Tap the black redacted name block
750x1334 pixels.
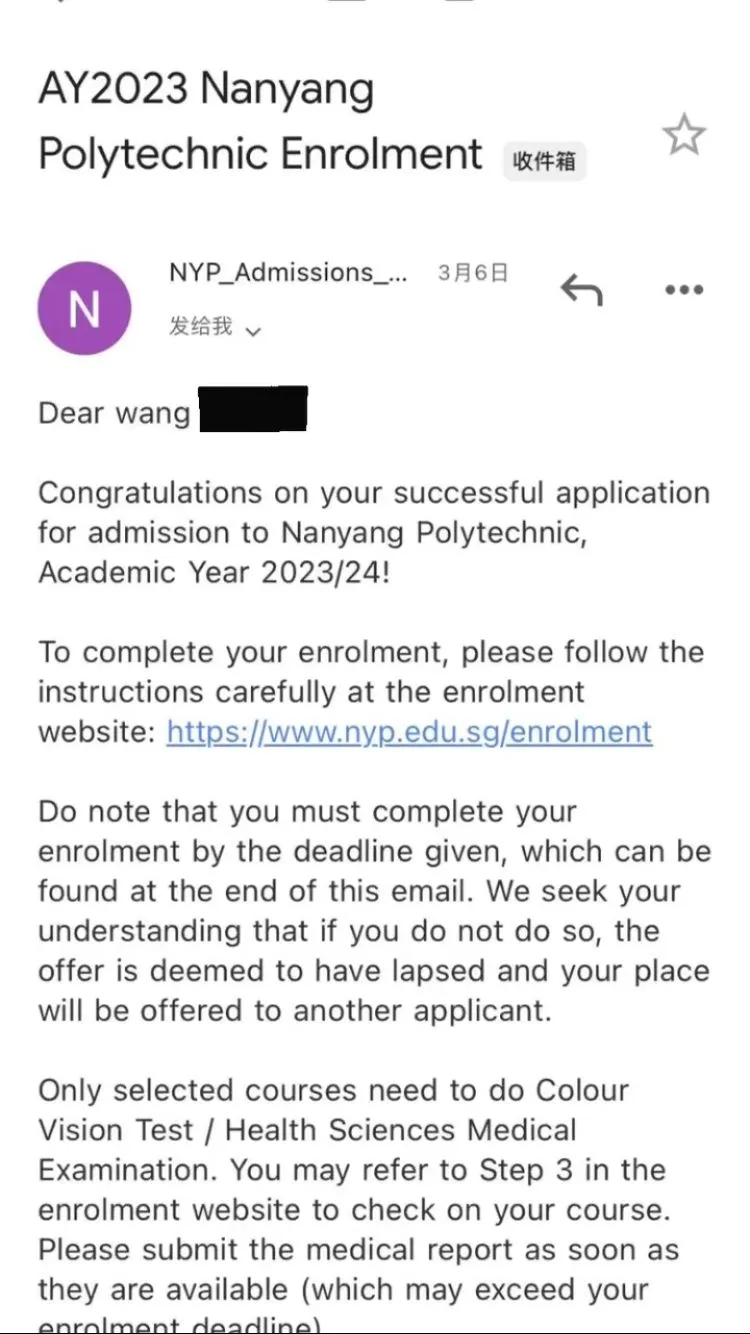pos(253,409)
